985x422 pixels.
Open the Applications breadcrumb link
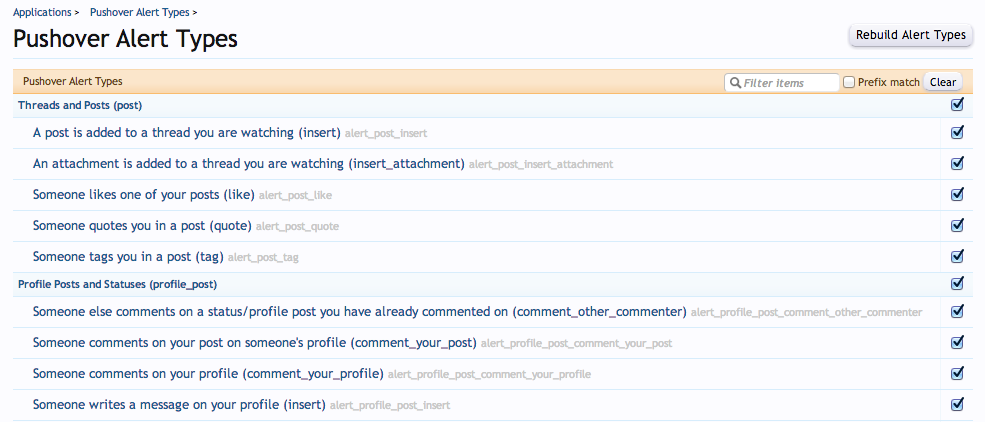[x=41, y=12]
